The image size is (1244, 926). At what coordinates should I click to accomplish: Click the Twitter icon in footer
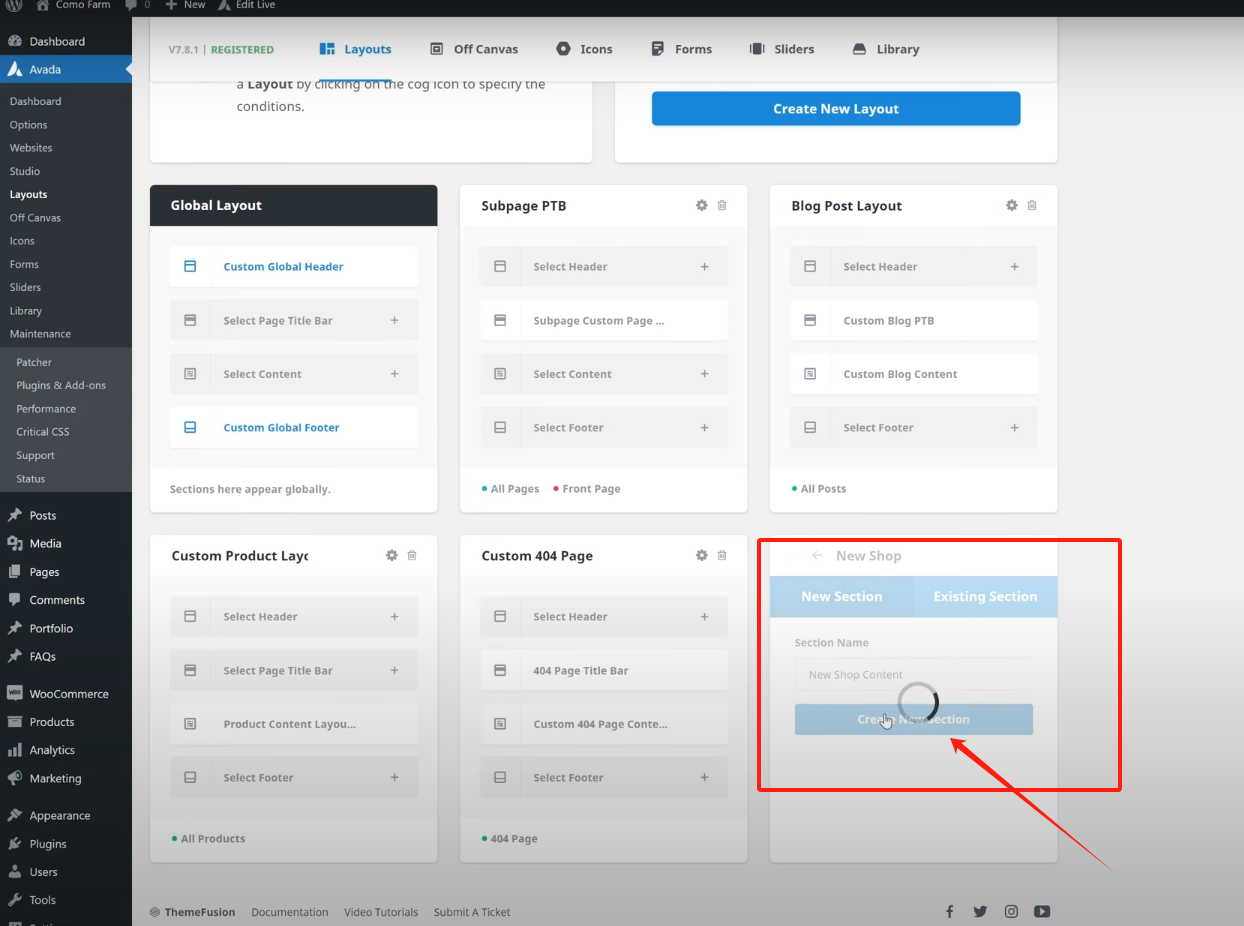pos(980,911)
